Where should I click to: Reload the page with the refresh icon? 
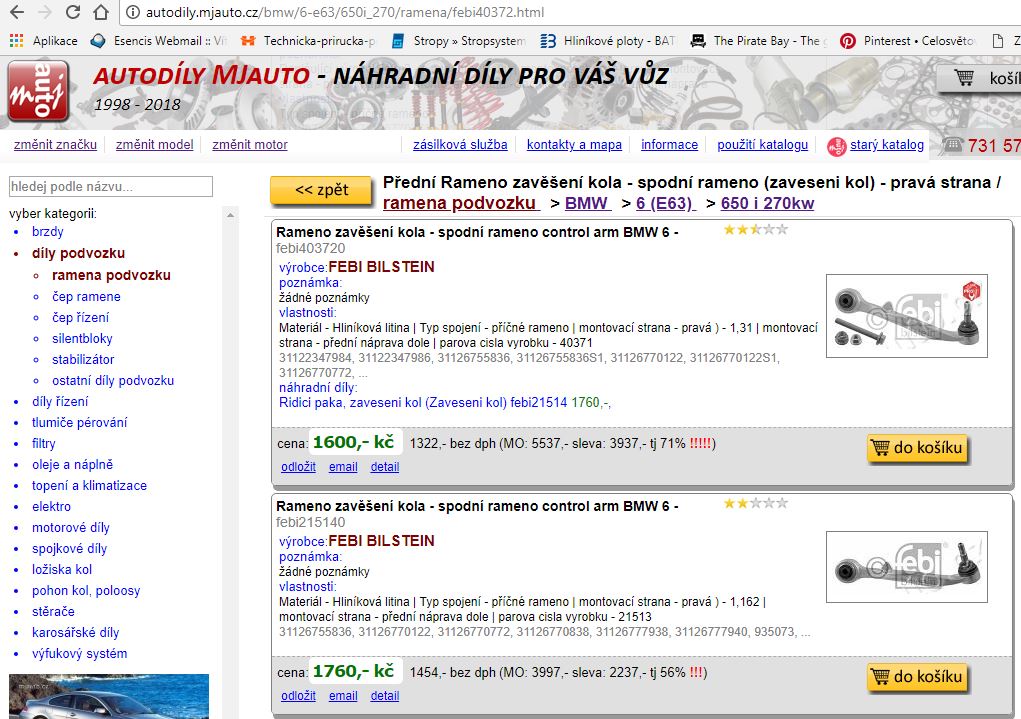[72, 12]
